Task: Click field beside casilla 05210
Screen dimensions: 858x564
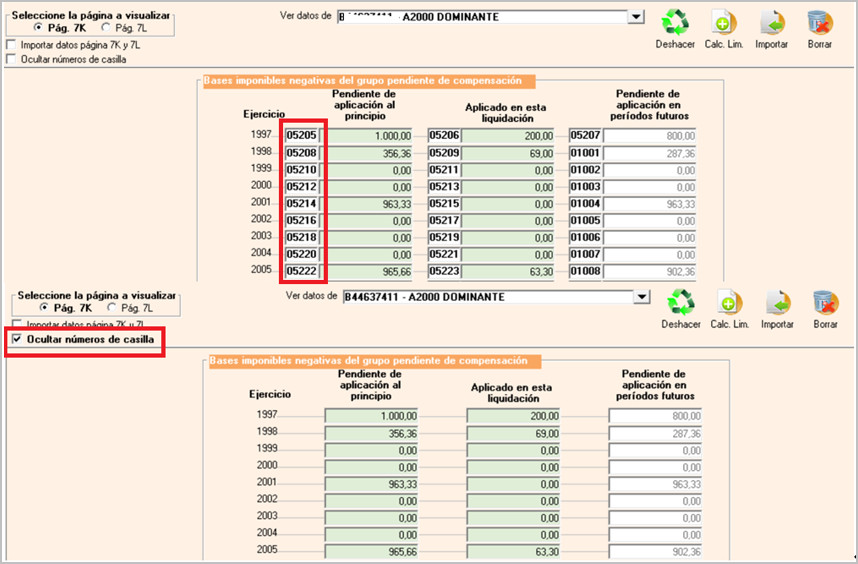Action: (366, 170)
